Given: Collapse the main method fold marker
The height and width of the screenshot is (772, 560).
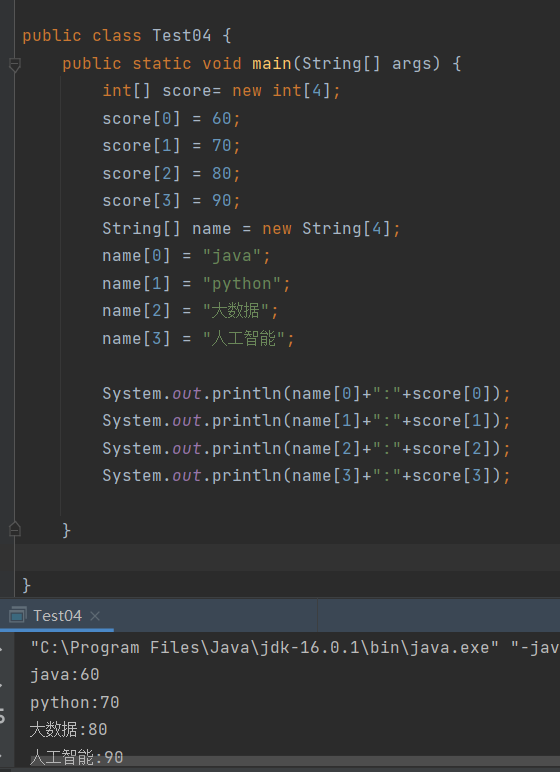Looking at the screenshot, I should [15, 64].
